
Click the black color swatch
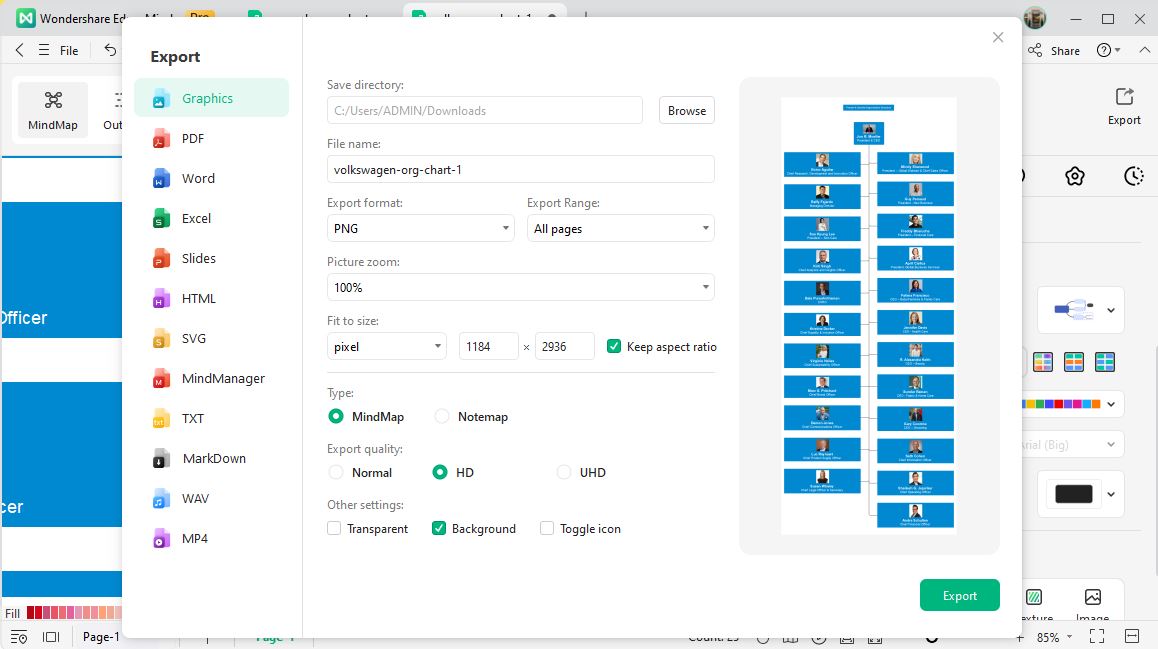(x=1074, y=494)
